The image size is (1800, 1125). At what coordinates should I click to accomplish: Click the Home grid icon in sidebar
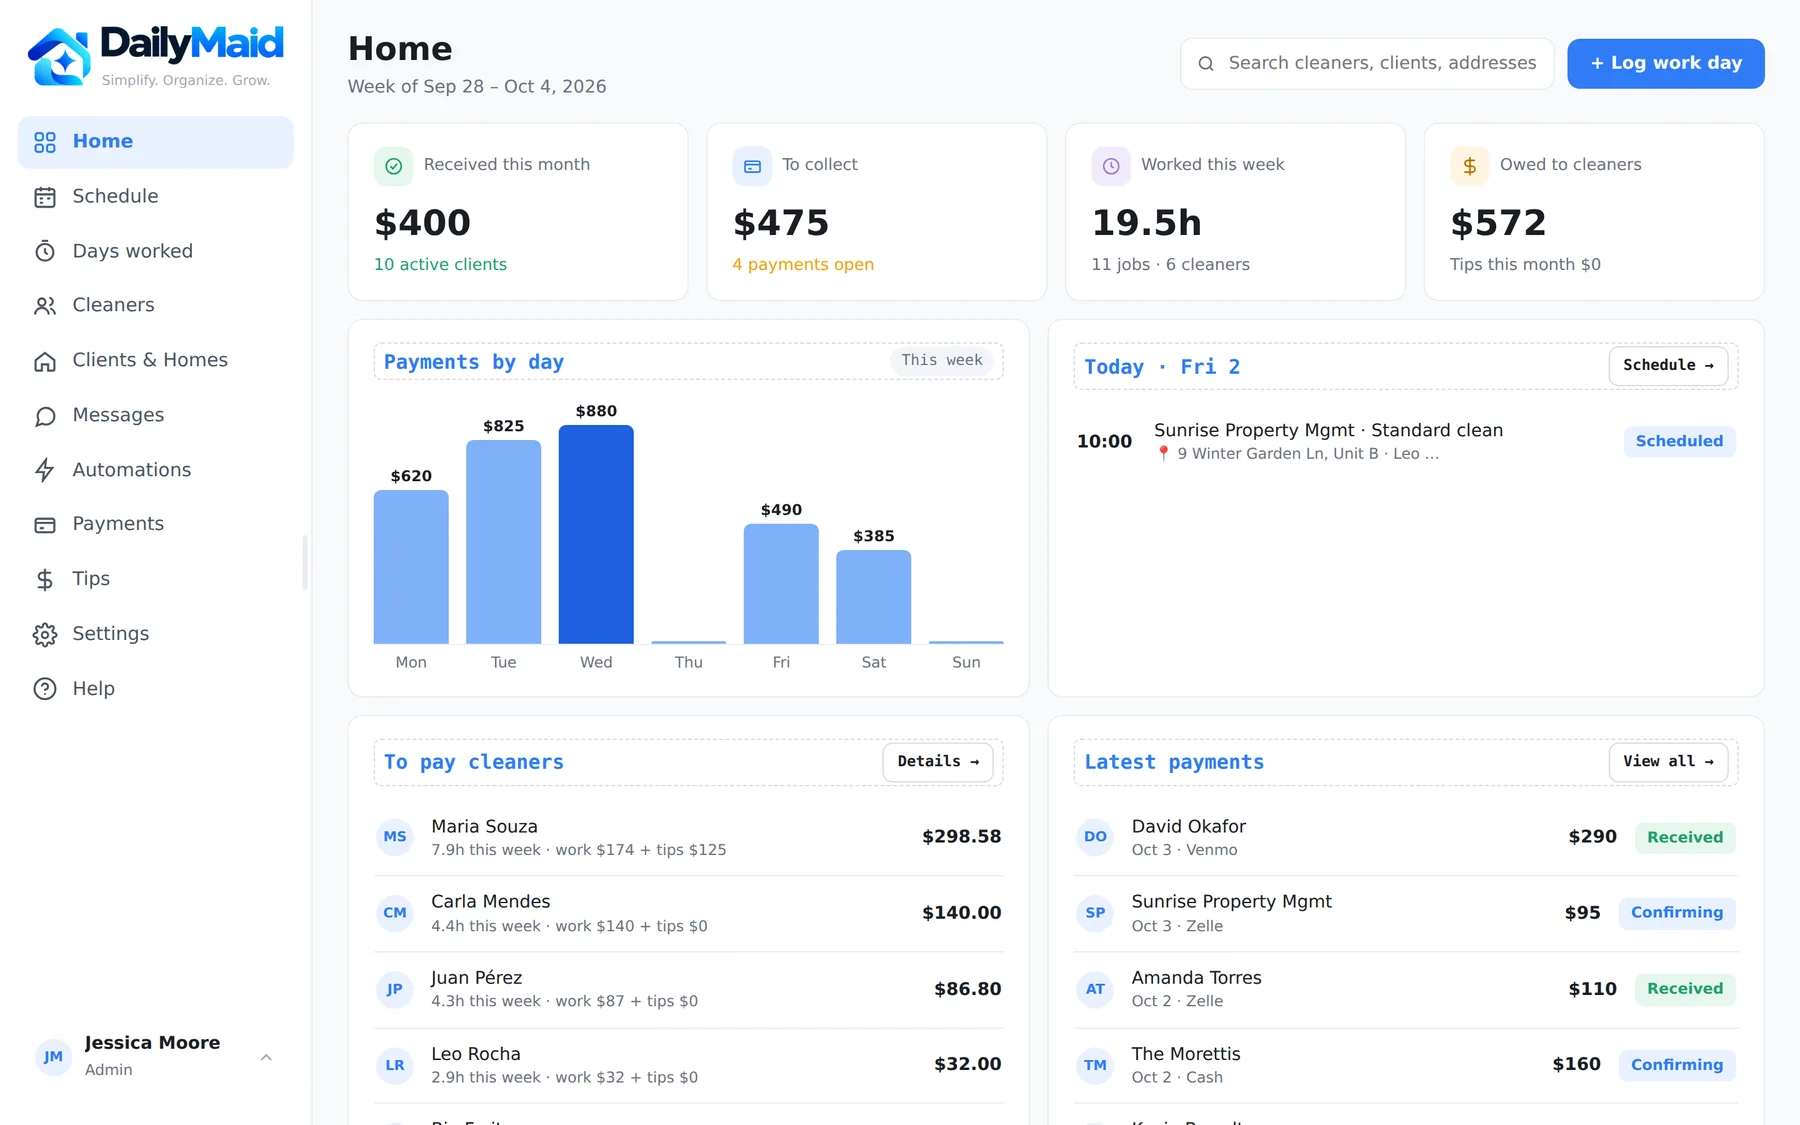pos(45,142)
